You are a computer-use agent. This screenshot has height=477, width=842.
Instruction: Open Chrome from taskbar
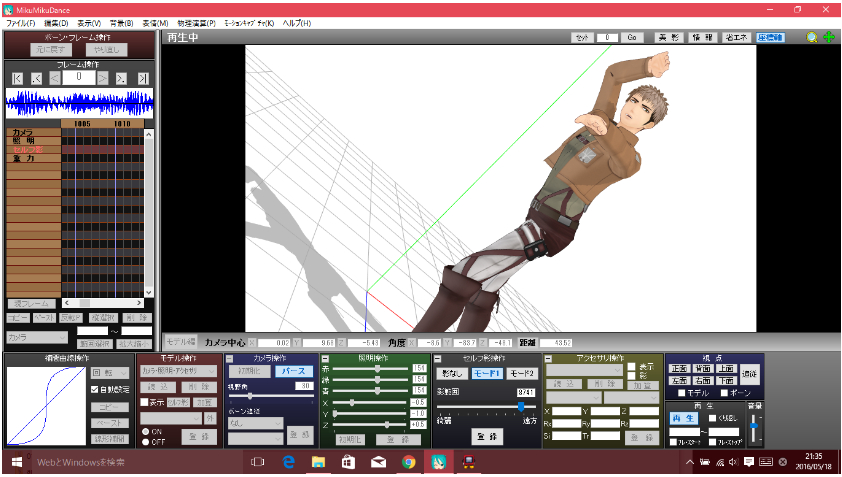(409, 462)
